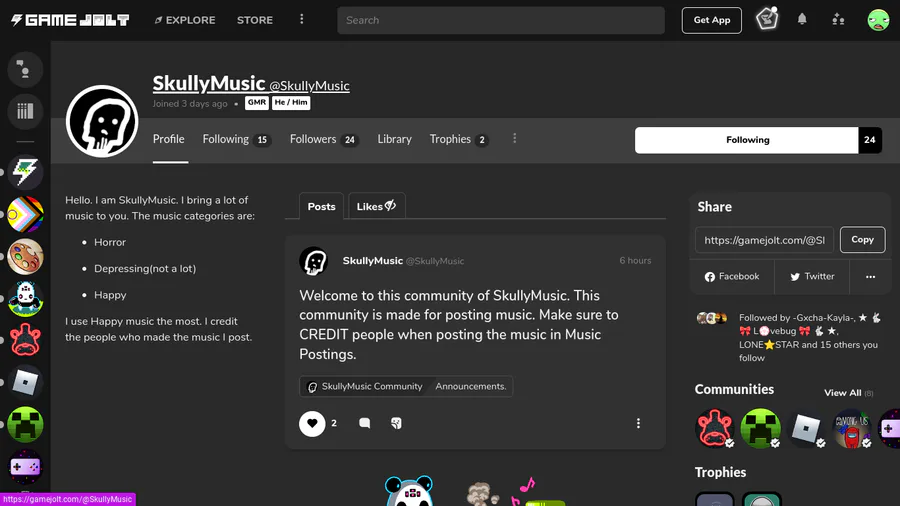This screenshot has width=900, height=506.
Task: Click the Happy bullet item
Action: pyautogui.click(x=110, y=295)
